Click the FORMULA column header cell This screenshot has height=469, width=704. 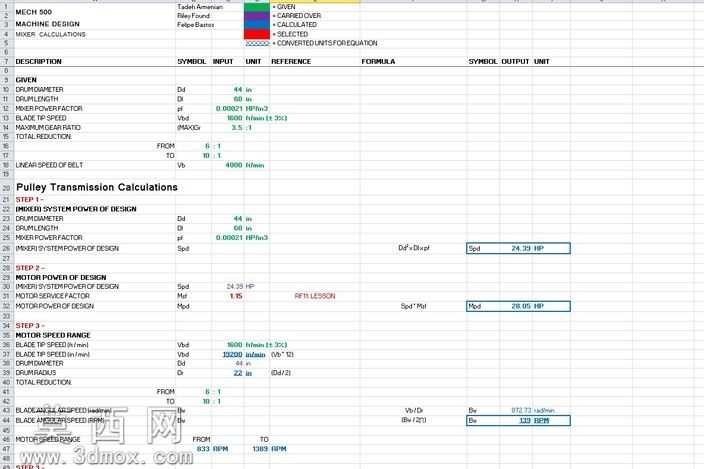378,61
